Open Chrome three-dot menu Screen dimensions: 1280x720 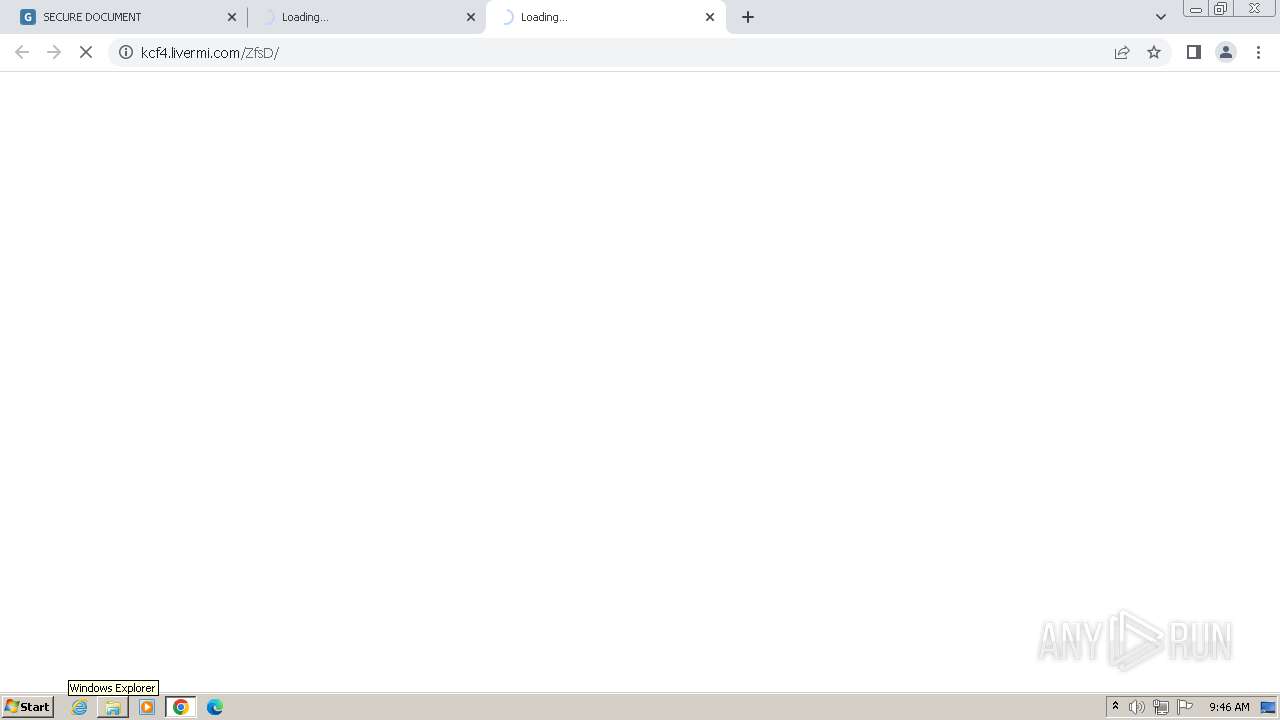click(1259, 52)
